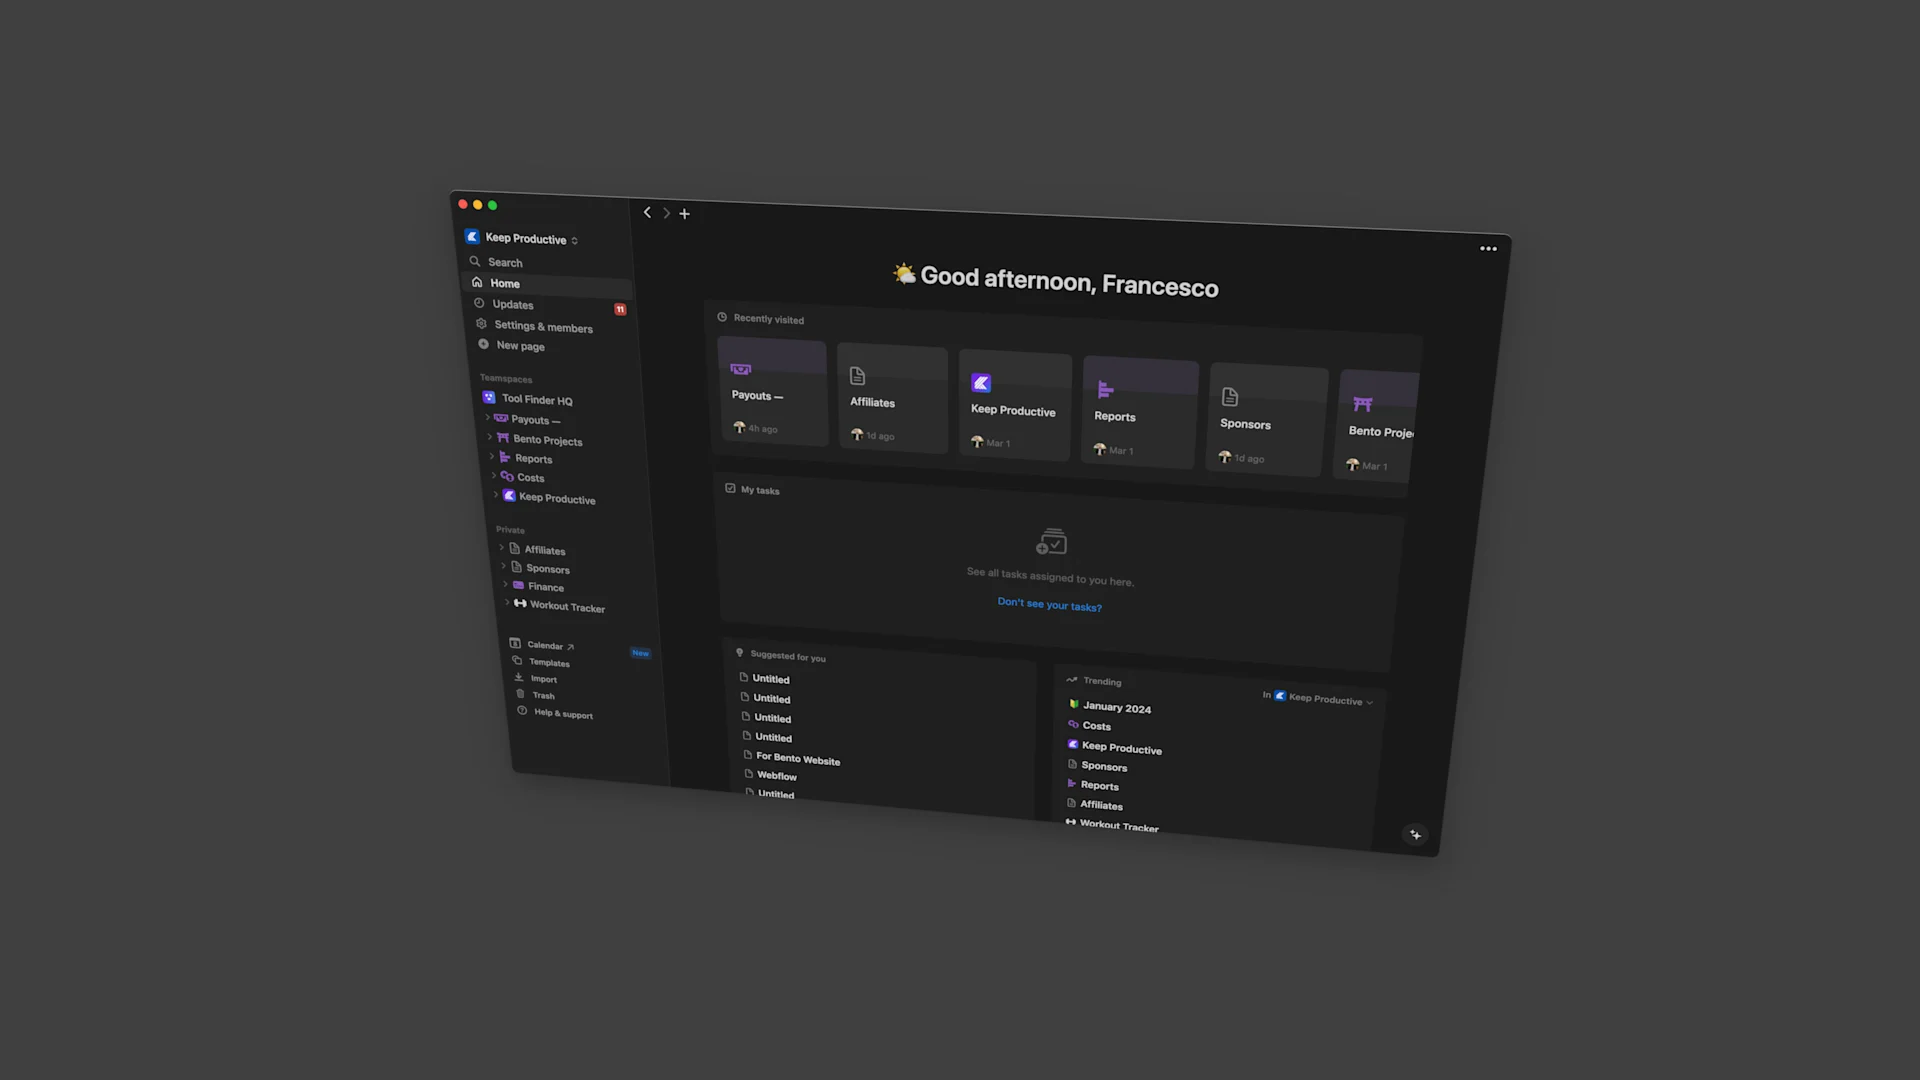This screenshot has height=1080, width=1920.
Task: Open the Workout Tracker page
Action: tap(565, 607)
